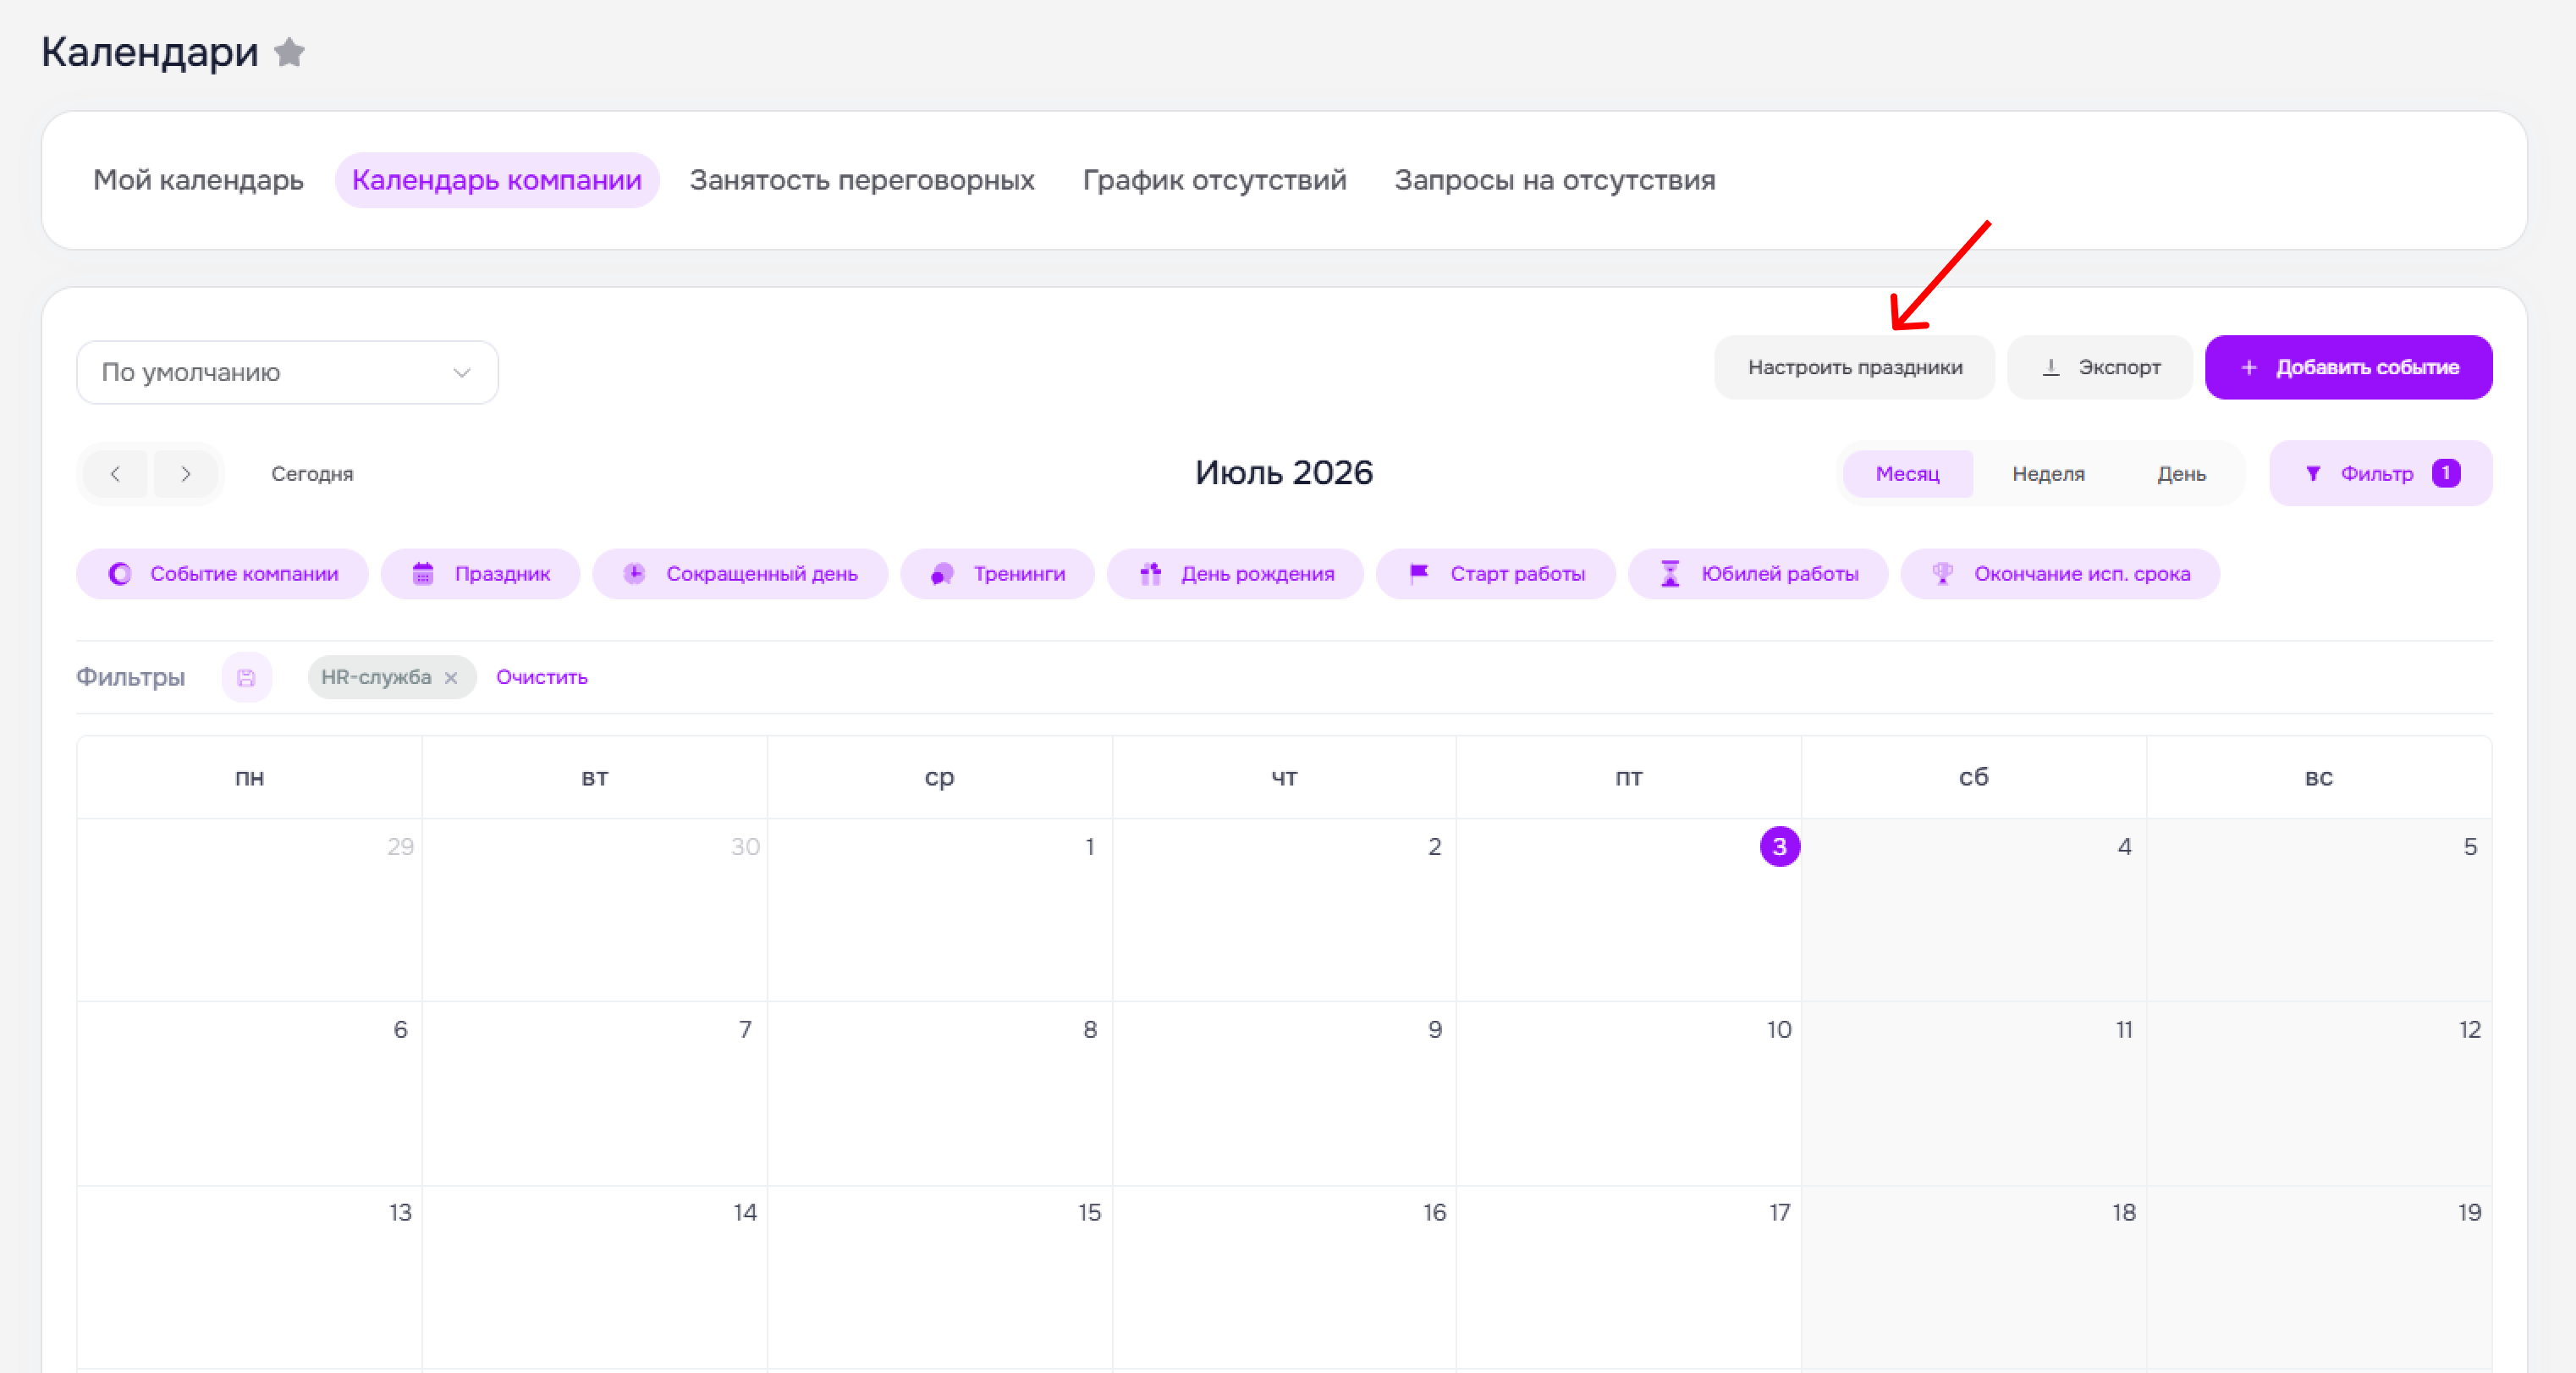Screen dimensions: 2576x1373
Task: Export the calendar via Экспорт button
Action: click(2100, 368)
